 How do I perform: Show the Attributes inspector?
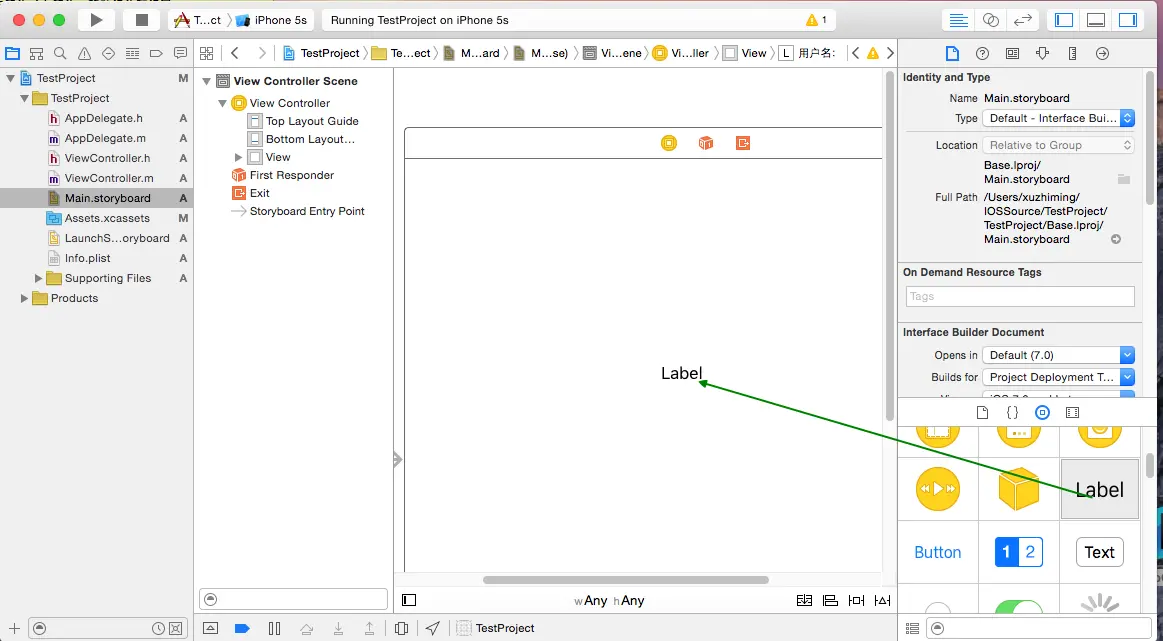click(x=1042, y=53)
